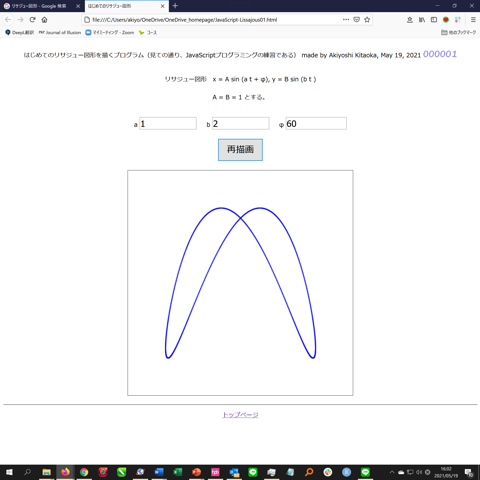
Task: Open the Firefox account icon
Action: coord(410,20)
